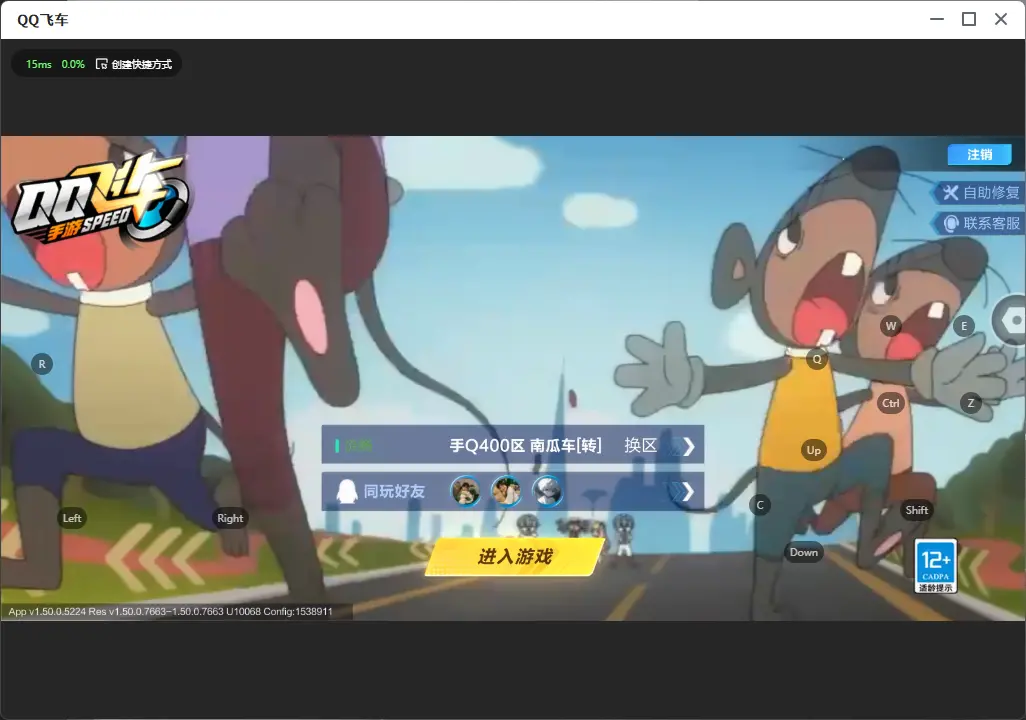Click the app version text at bottom
This screenshot has height=720, width=1026.
(170, 611)
